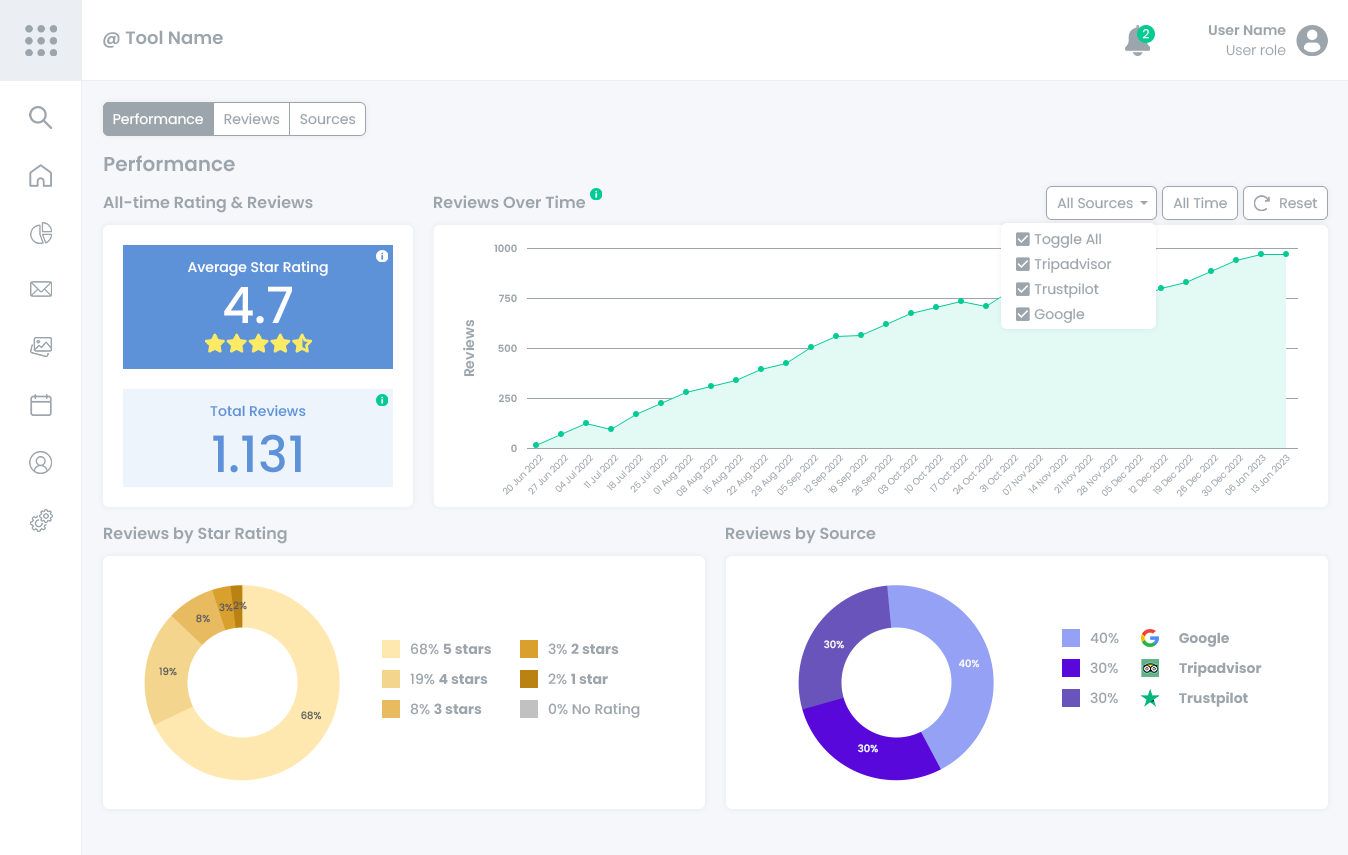
Task: Click the 4 stars legend color swatch
Action: pyautogui.click(x=391, y=679)
